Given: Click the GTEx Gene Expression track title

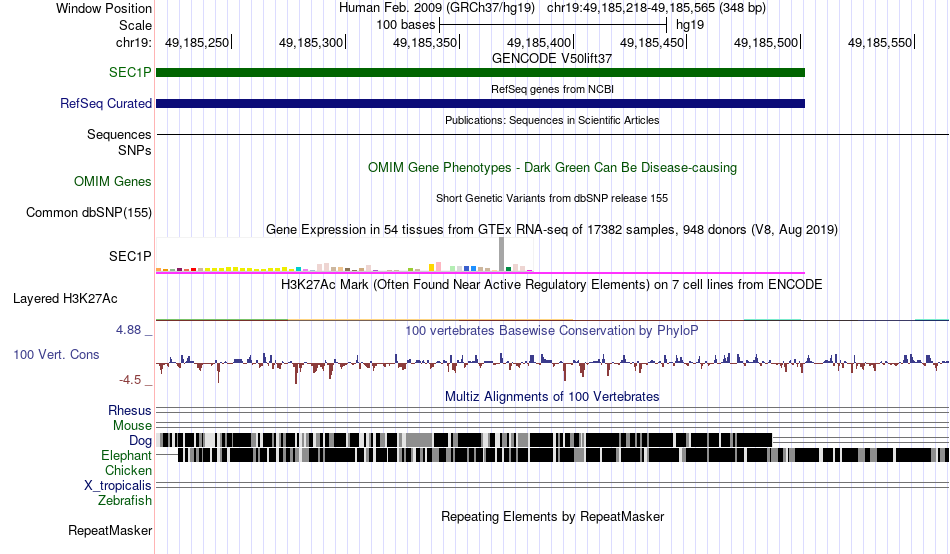Looking at the screenshot, I should pyautogui.click(x=552, y=230).
